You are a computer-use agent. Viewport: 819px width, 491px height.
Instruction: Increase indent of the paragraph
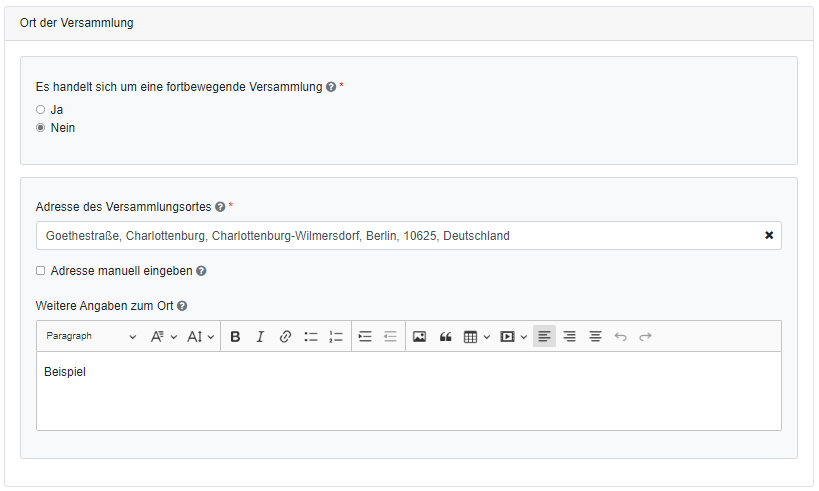pyautogui.click(x=365, y=337)
